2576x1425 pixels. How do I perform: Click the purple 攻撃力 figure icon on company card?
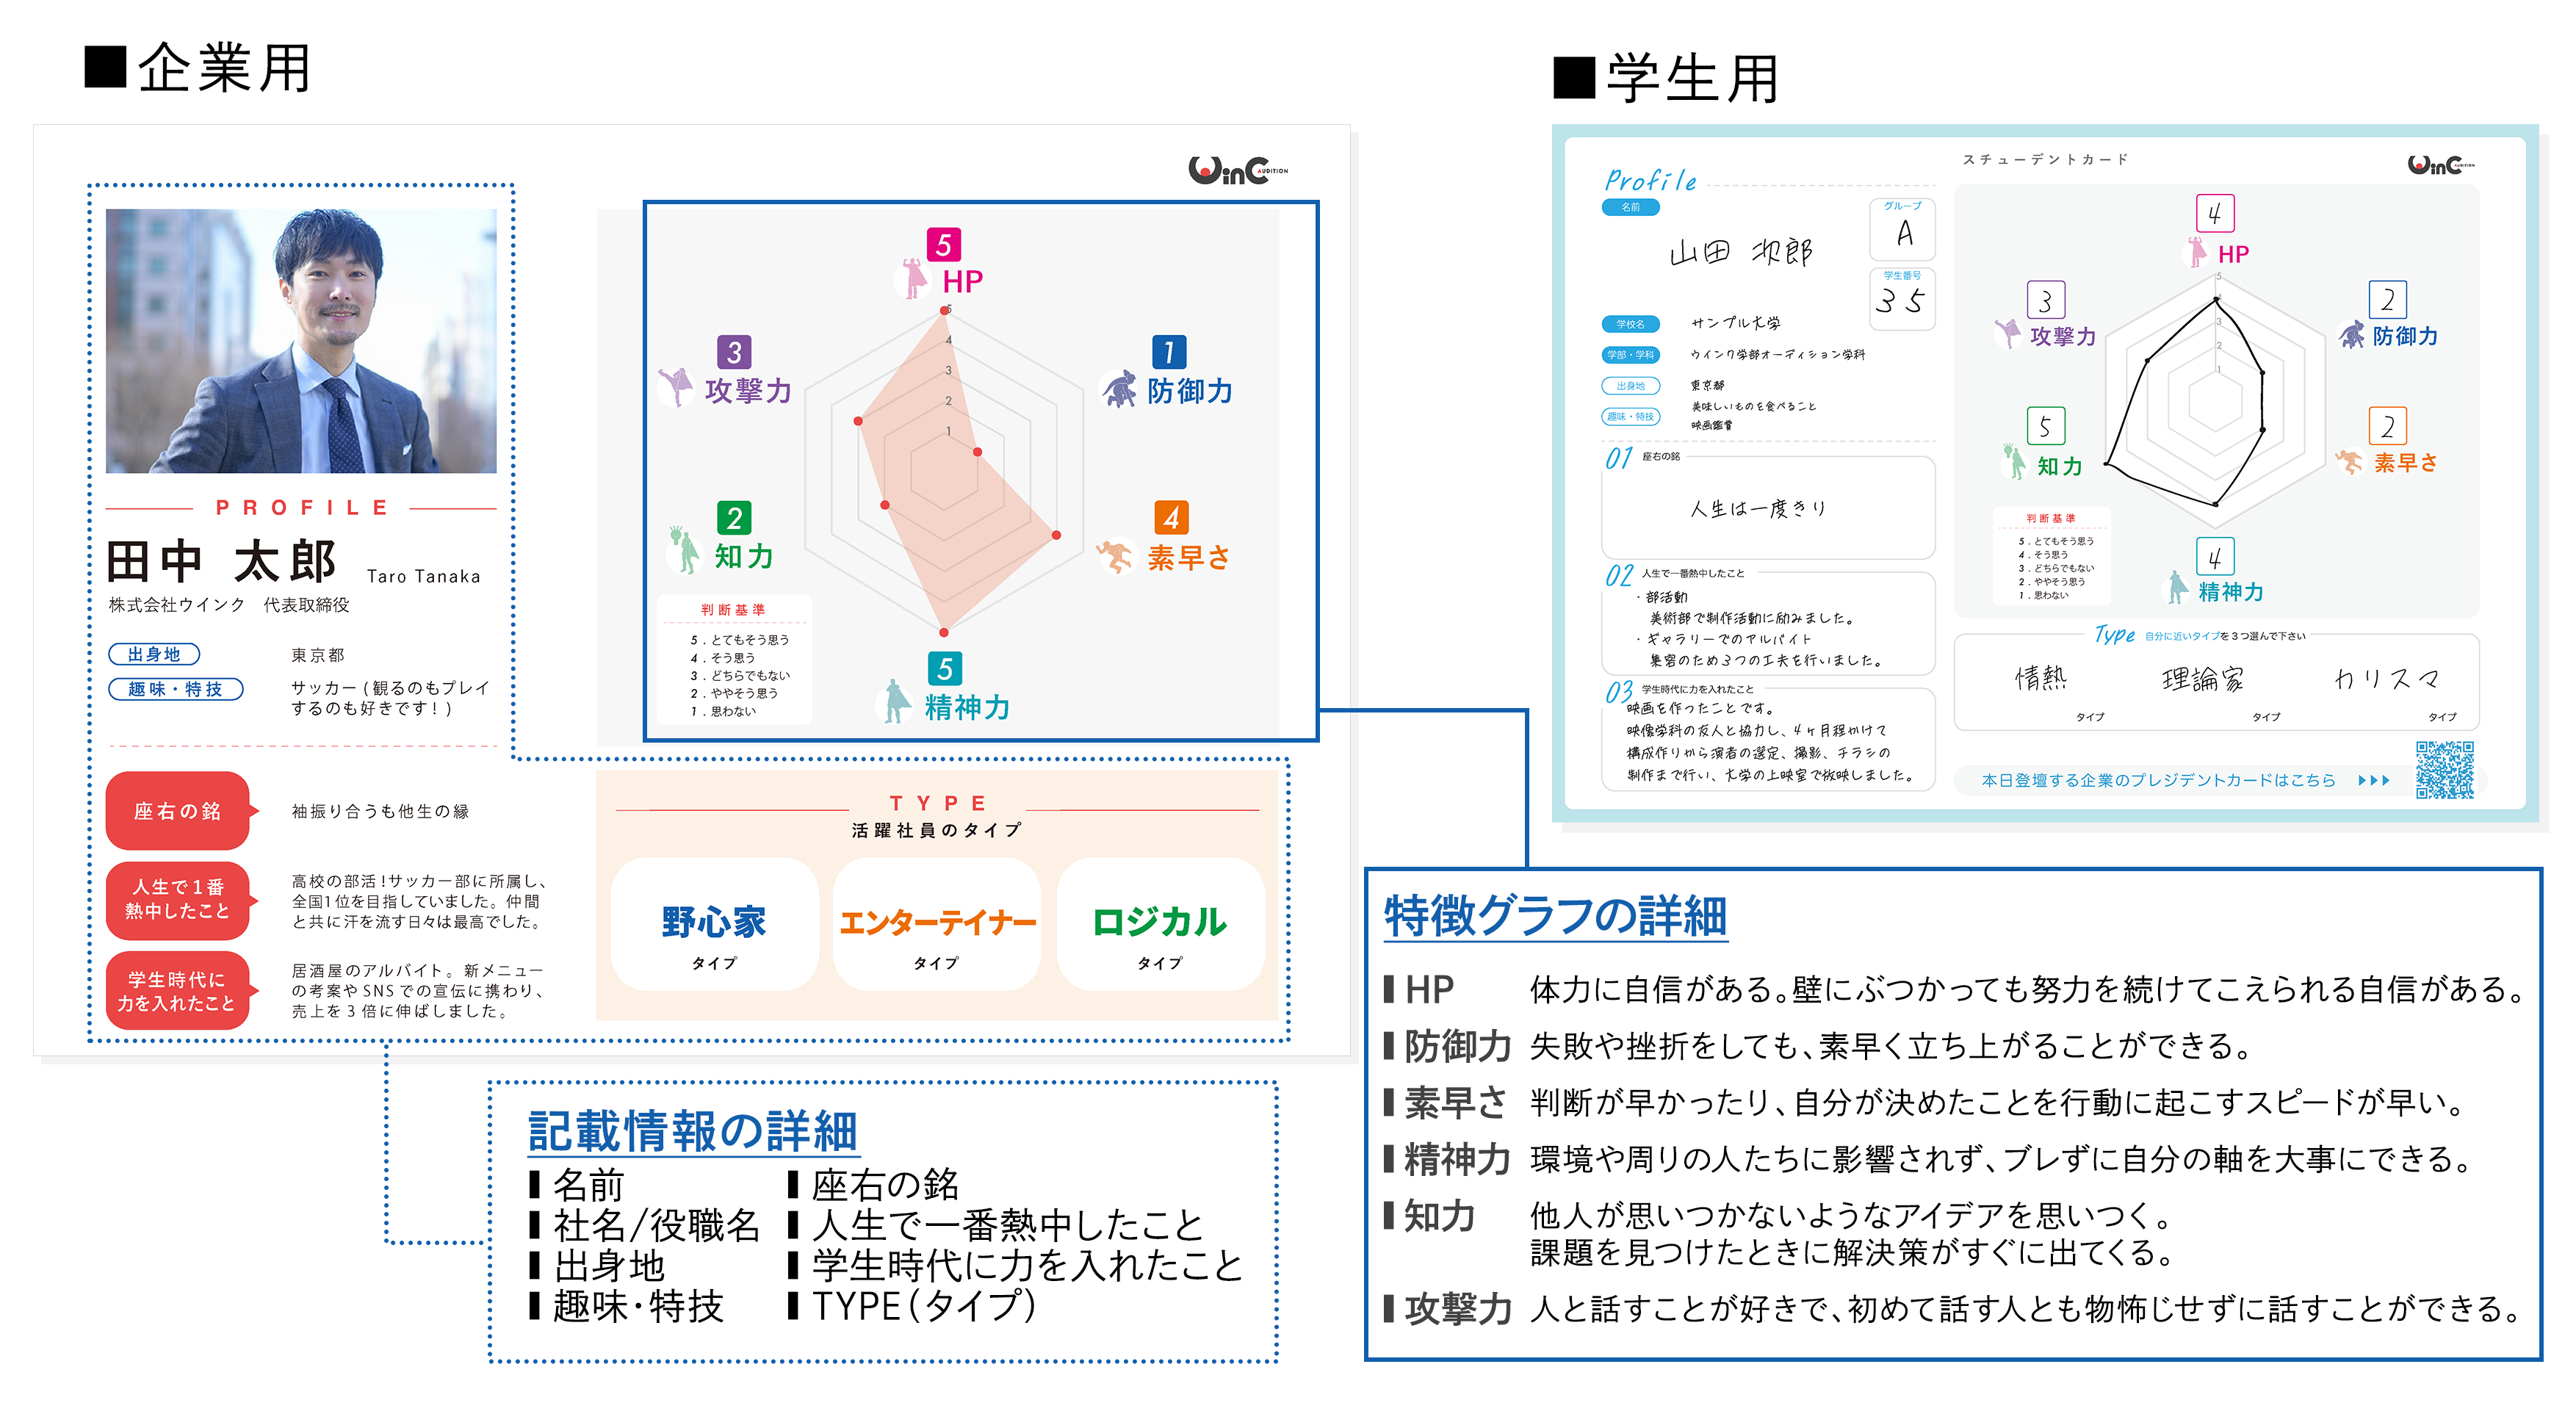click(x=676, y=386)
